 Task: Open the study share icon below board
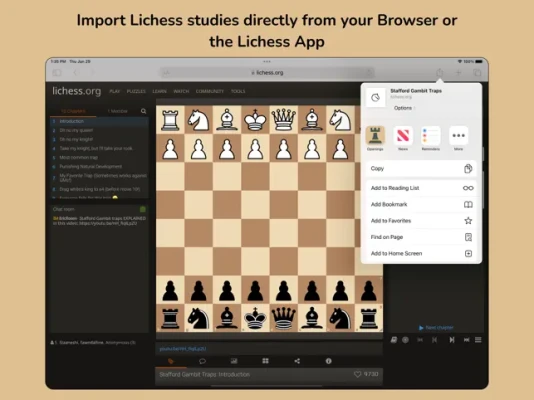(x=297, y=361)
